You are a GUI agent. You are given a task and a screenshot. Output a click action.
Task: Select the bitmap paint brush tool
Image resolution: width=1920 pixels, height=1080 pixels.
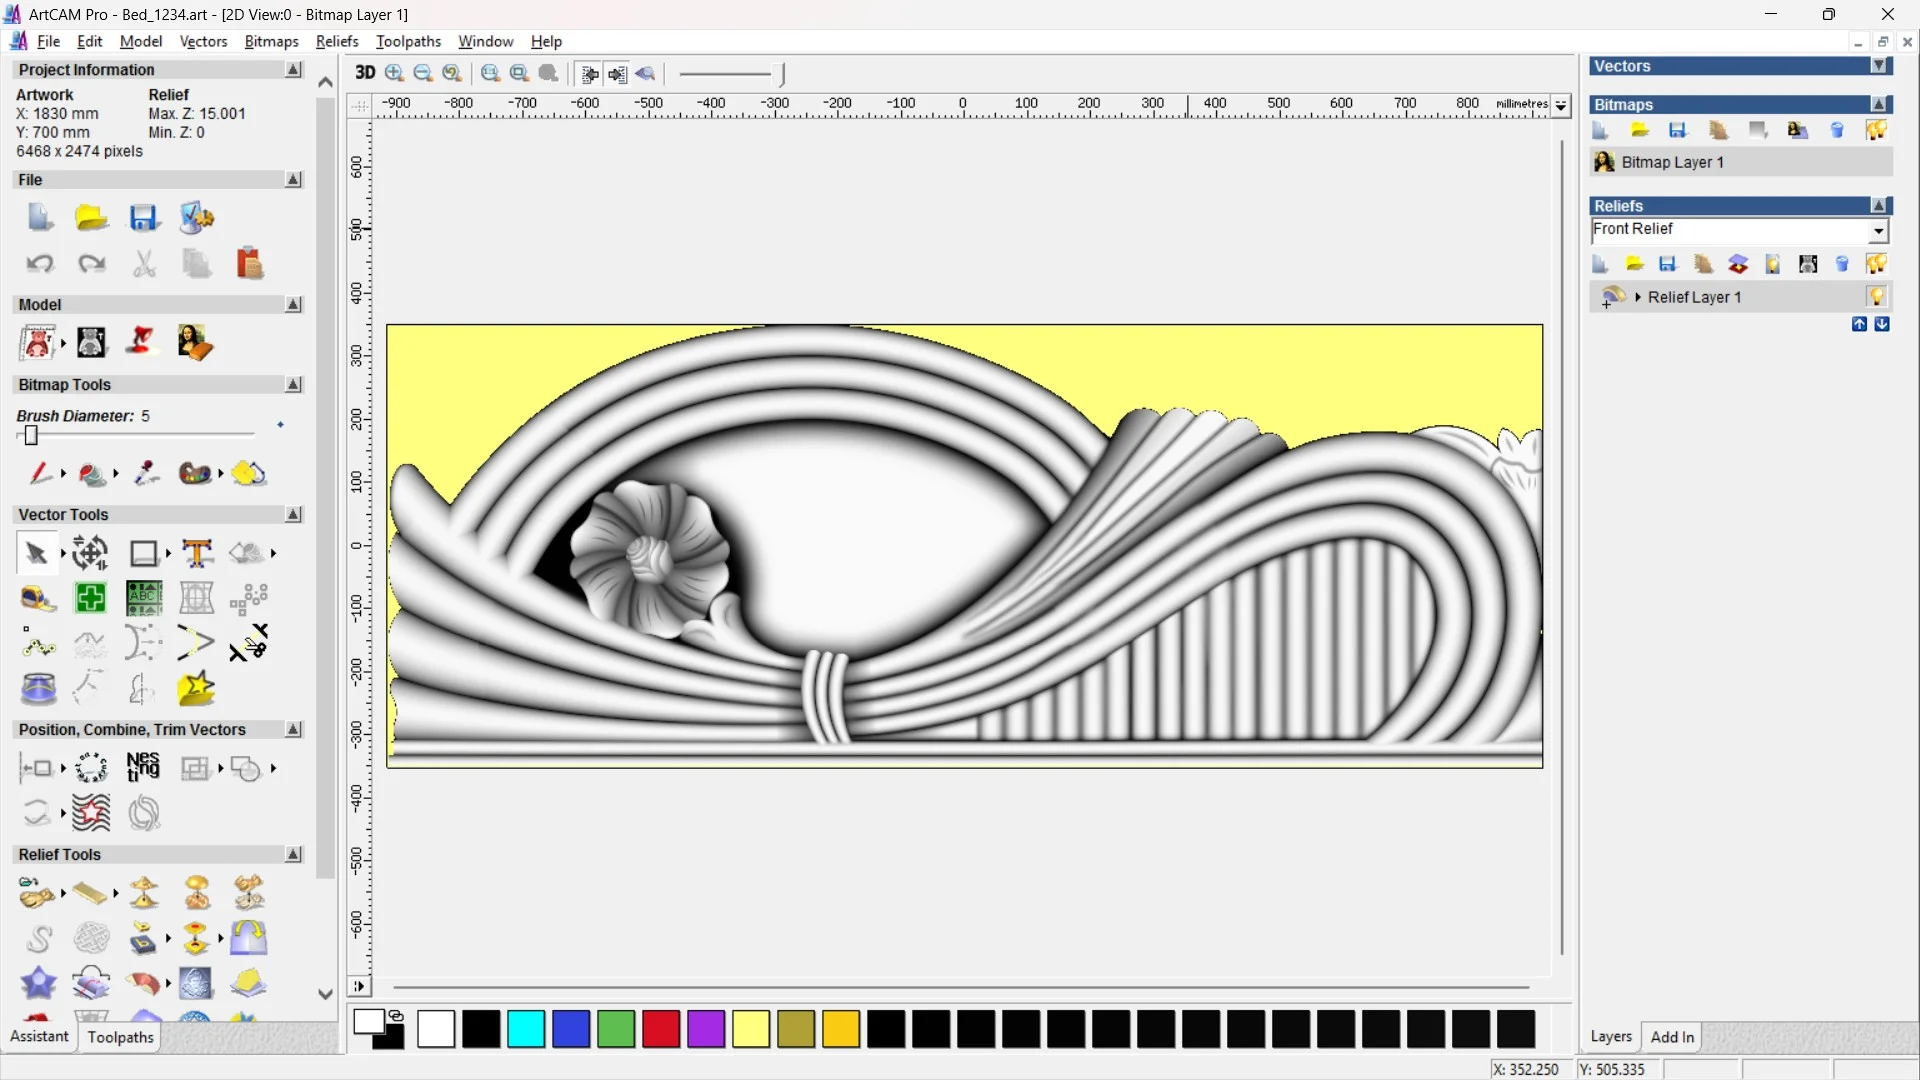point(39,473)
